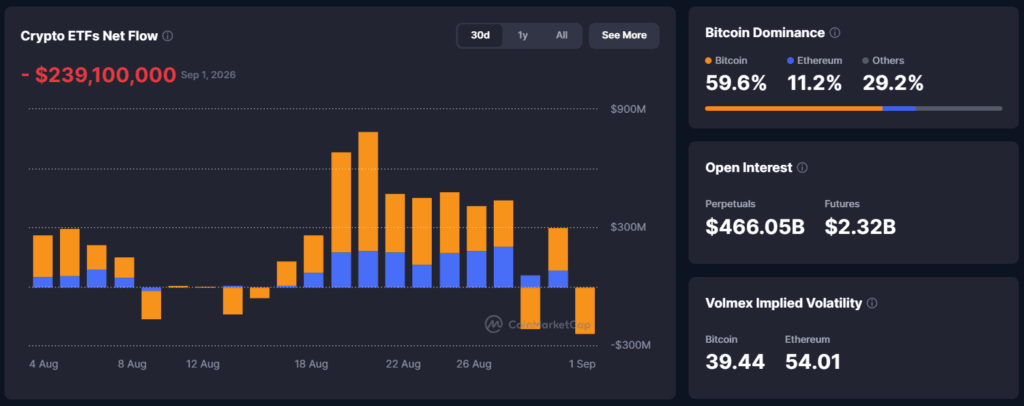Open info icon beside Crypto ETFs Net Flow
The width and height of the screenshot is (1024, 406).
click(168, 36)
